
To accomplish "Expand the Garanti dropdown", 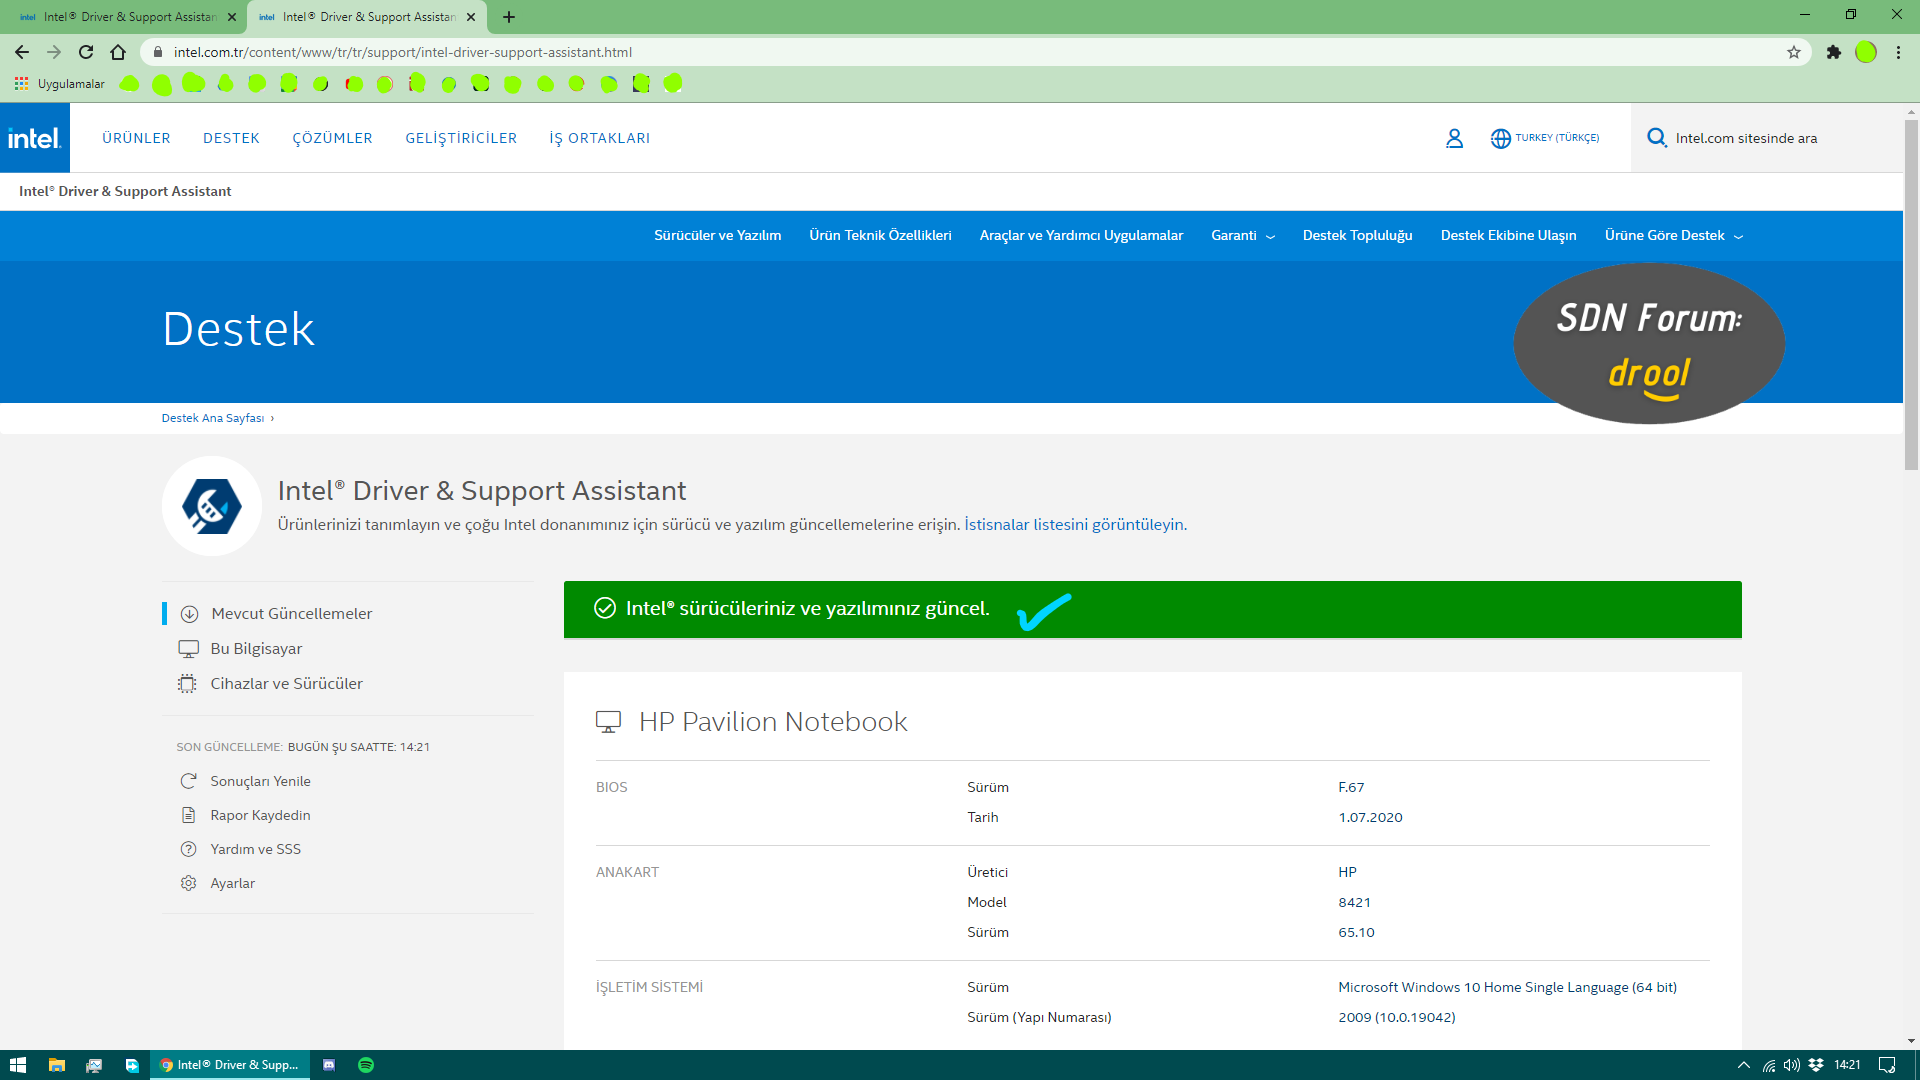I will 1242,236.
